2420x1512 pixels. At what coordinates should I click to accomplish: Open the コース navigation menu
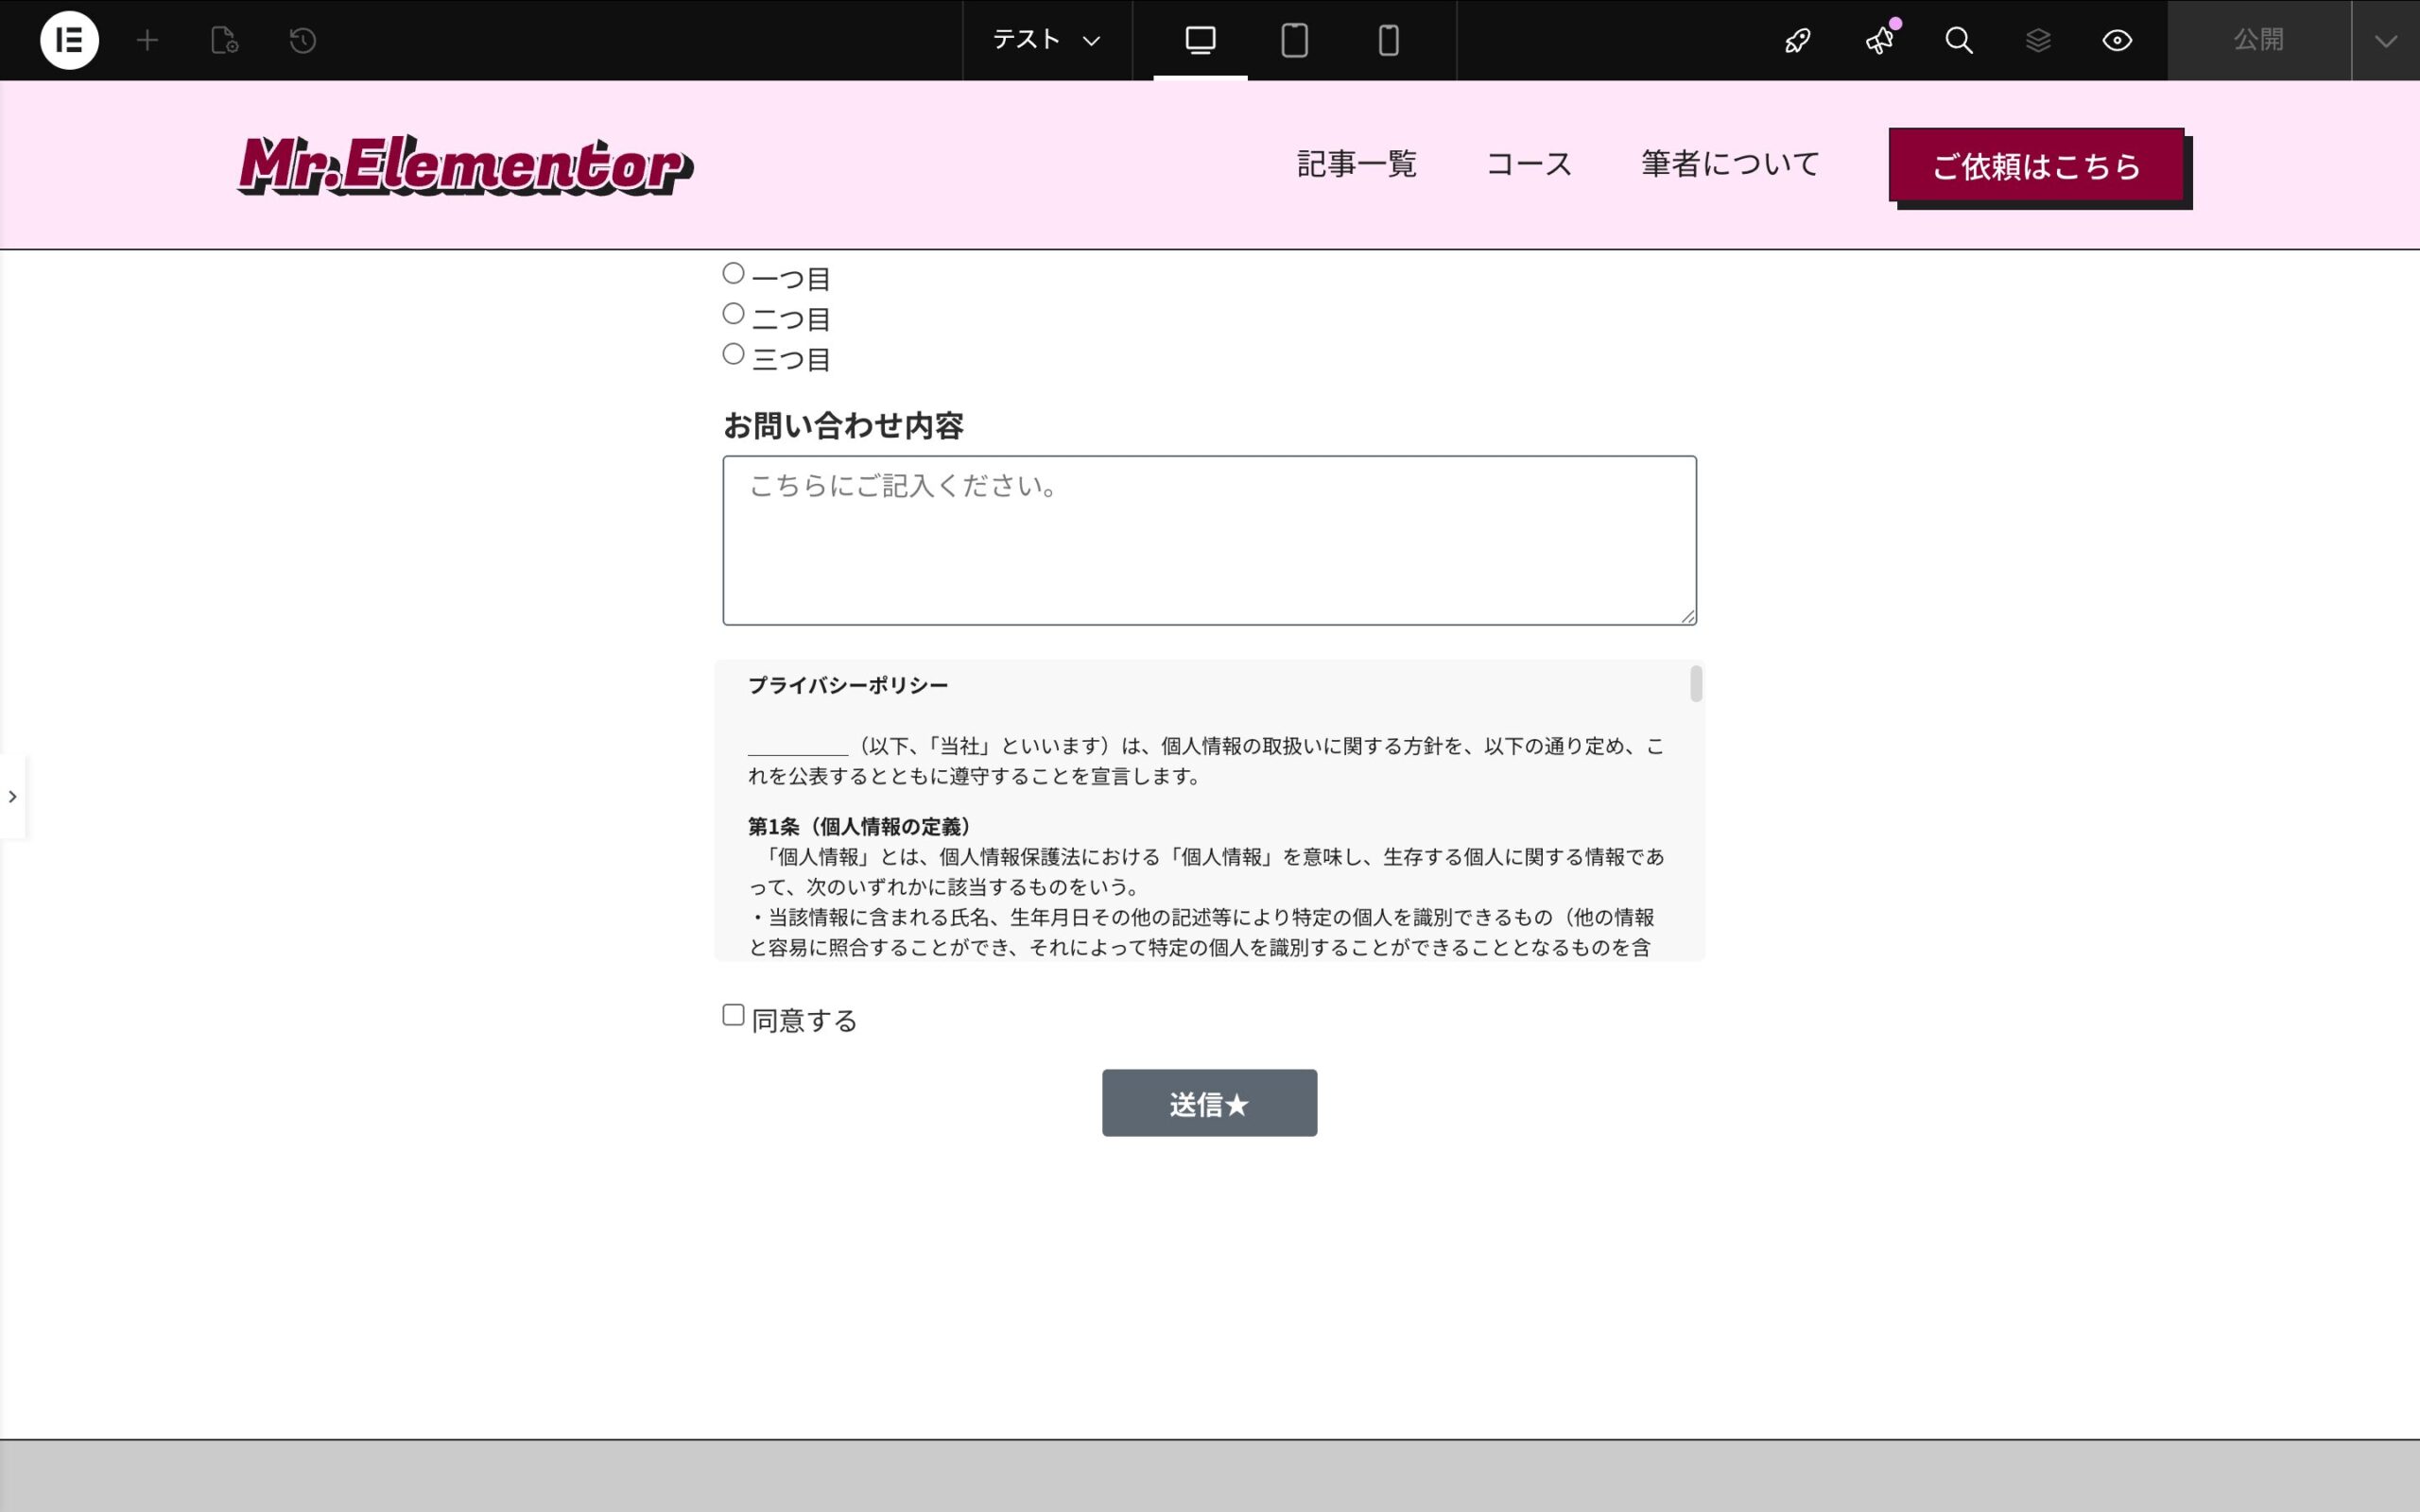point(1528,163)
